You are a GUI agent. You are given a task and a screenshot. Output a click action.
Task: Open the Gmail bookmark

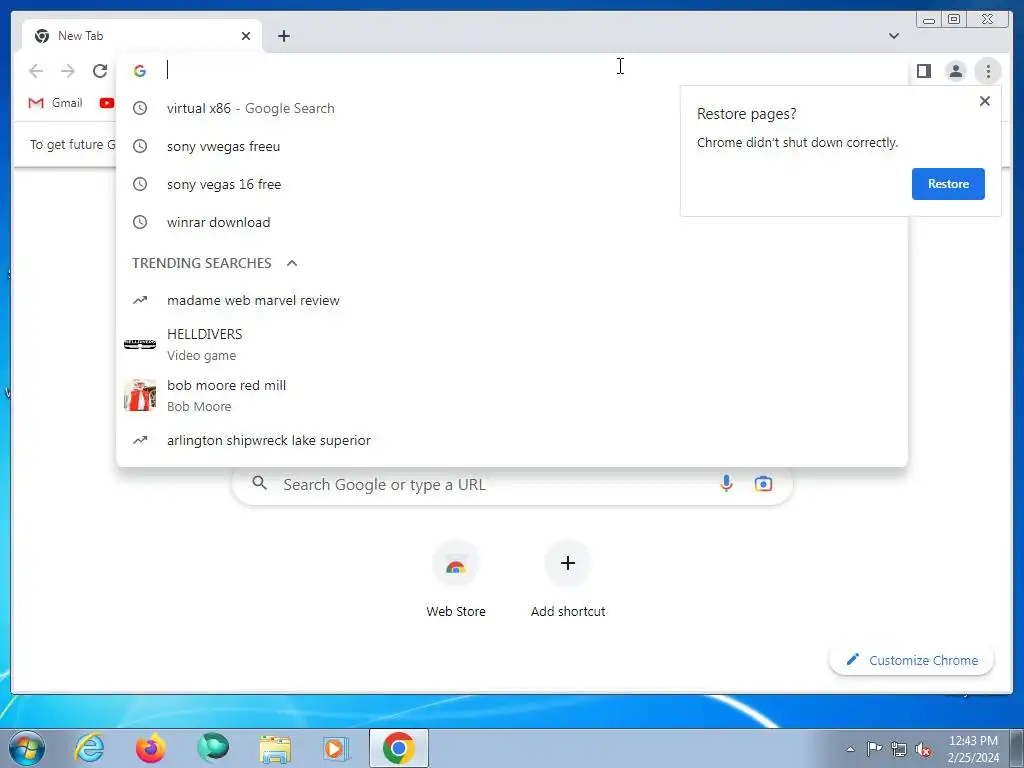(55, 103)
